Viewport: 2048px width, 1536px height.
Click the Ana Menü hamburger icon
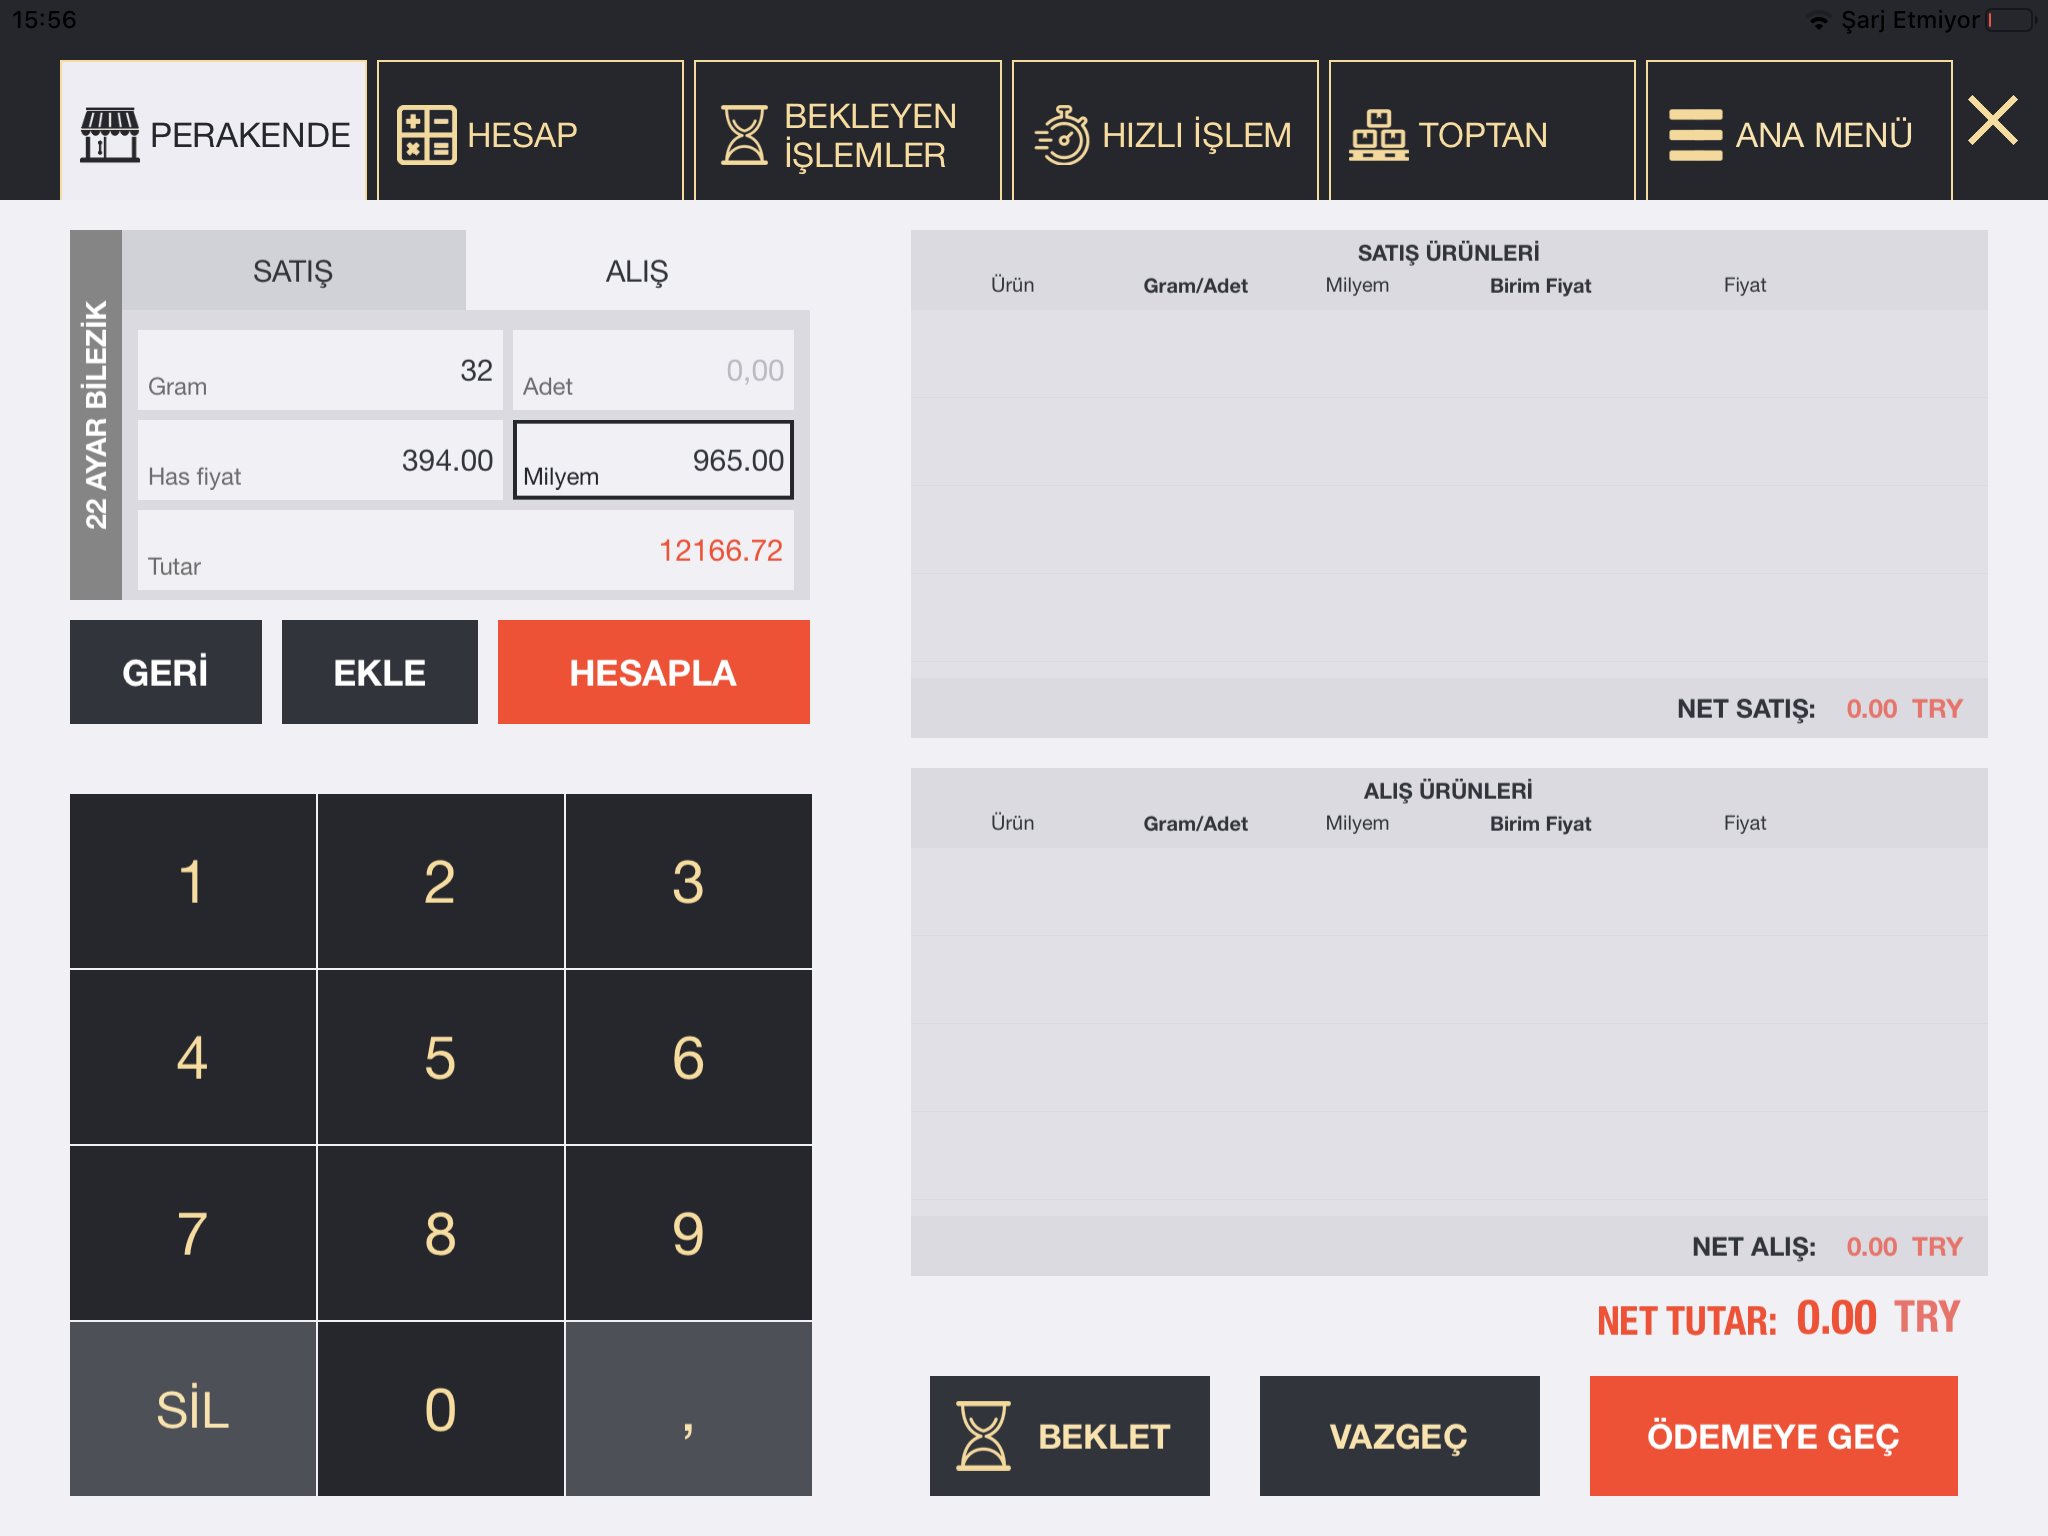(x=1695, y=134)
